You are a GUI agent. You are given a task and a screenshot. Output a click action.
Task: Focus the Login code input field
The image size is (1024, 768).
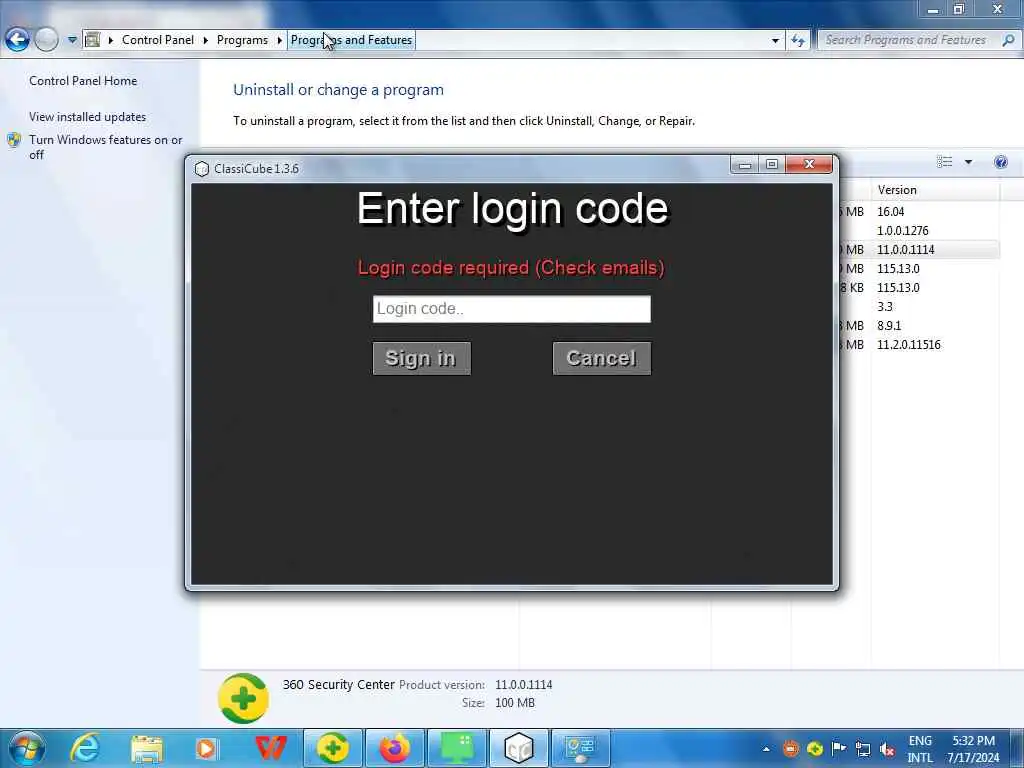coord(511,309)
